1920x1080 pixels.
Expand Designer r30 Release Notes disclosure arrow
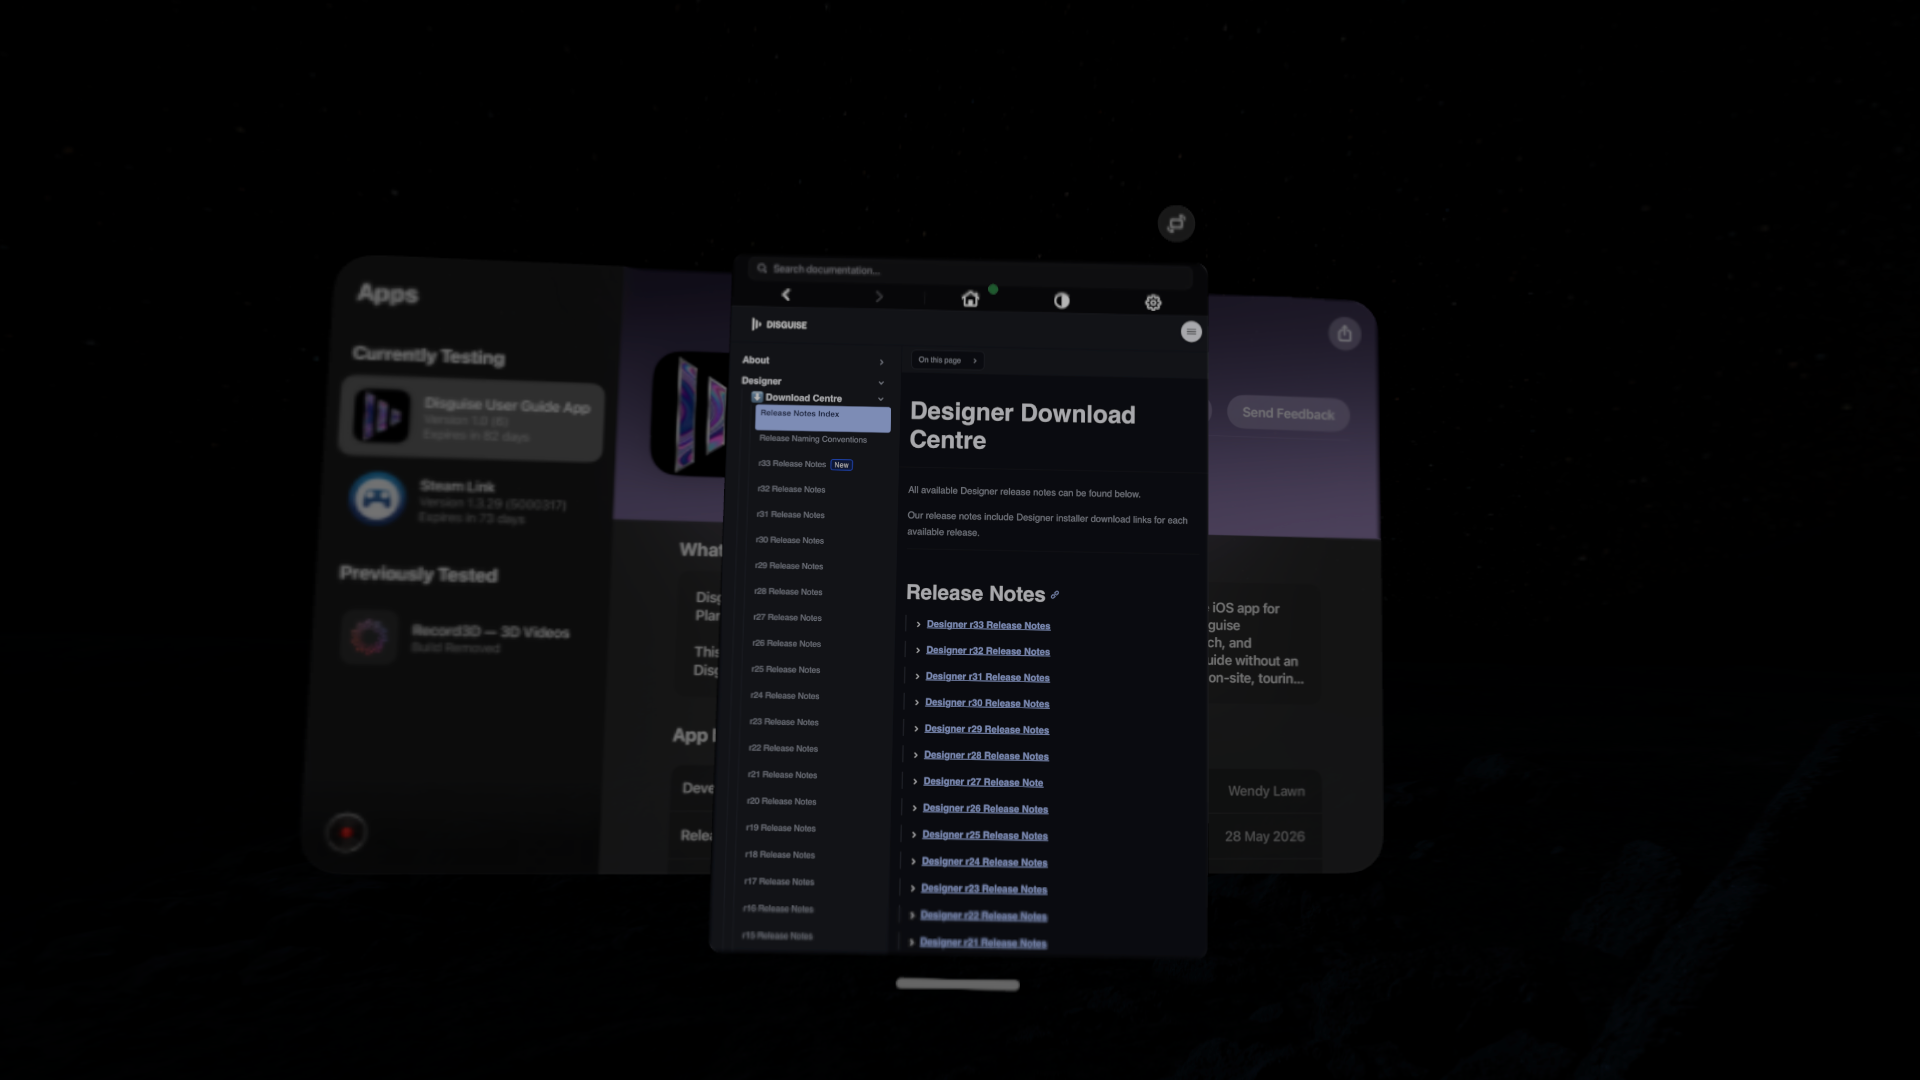916,703
